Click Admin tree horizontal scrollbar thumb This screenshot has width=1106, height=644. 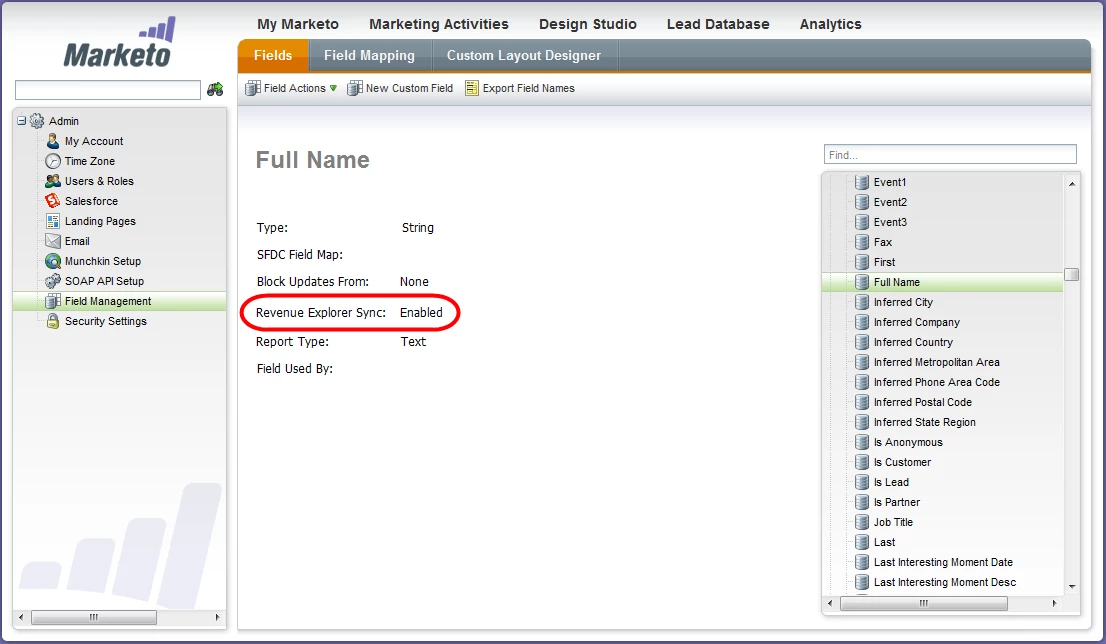(94, 617)
